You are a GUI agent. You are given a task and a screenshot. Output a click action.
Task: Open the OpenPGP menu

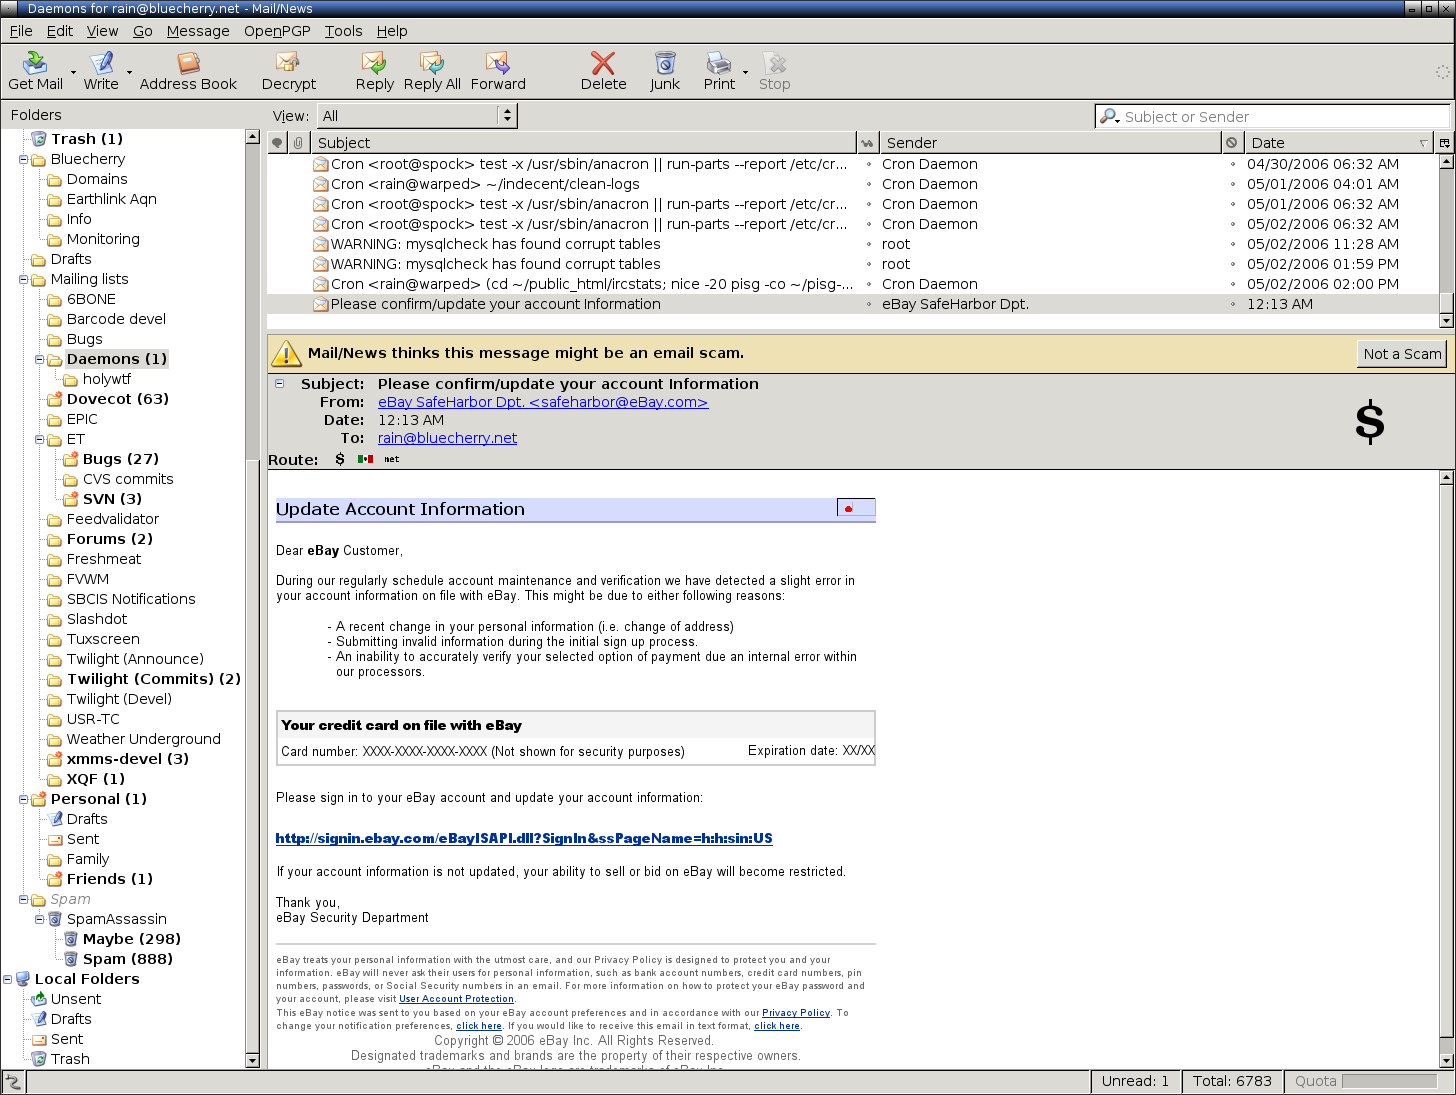tap(277, 31)
